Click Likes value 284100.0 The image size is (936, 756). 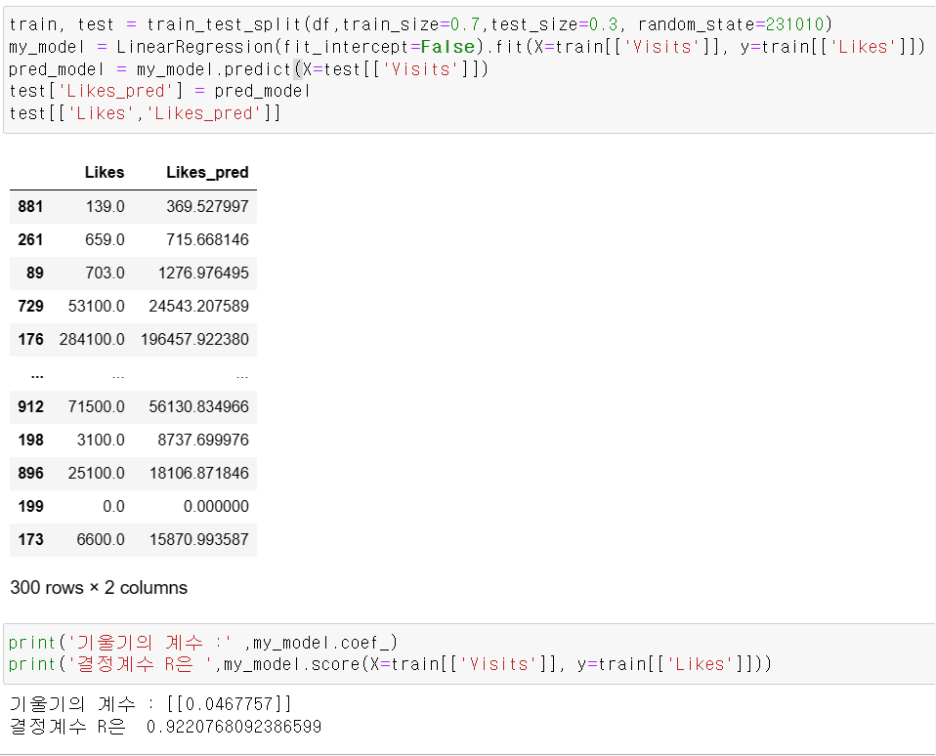tap(92, 340)
